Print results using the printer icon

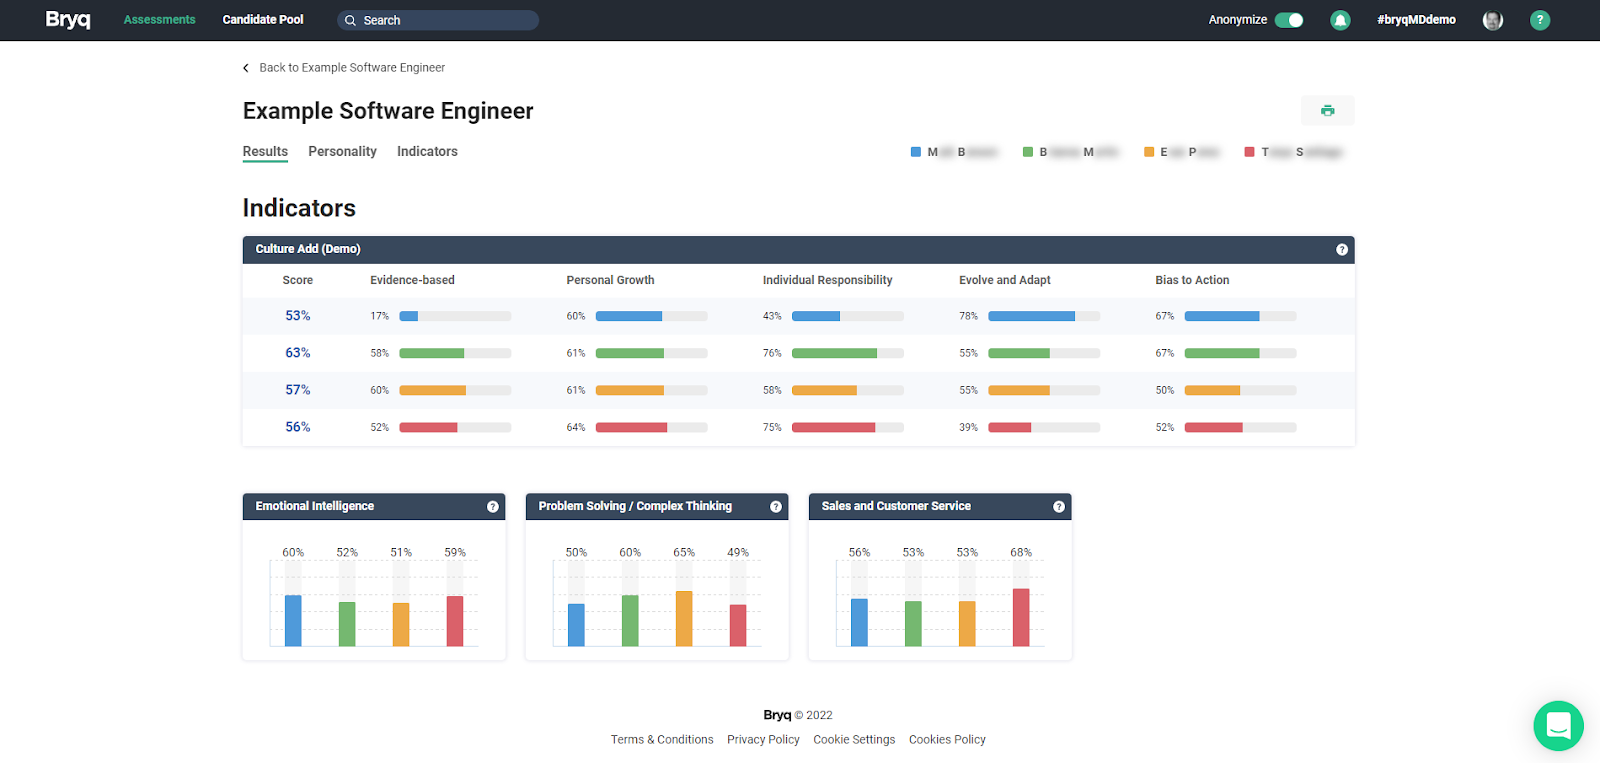pyautogui.click(x=1327, y=110)
